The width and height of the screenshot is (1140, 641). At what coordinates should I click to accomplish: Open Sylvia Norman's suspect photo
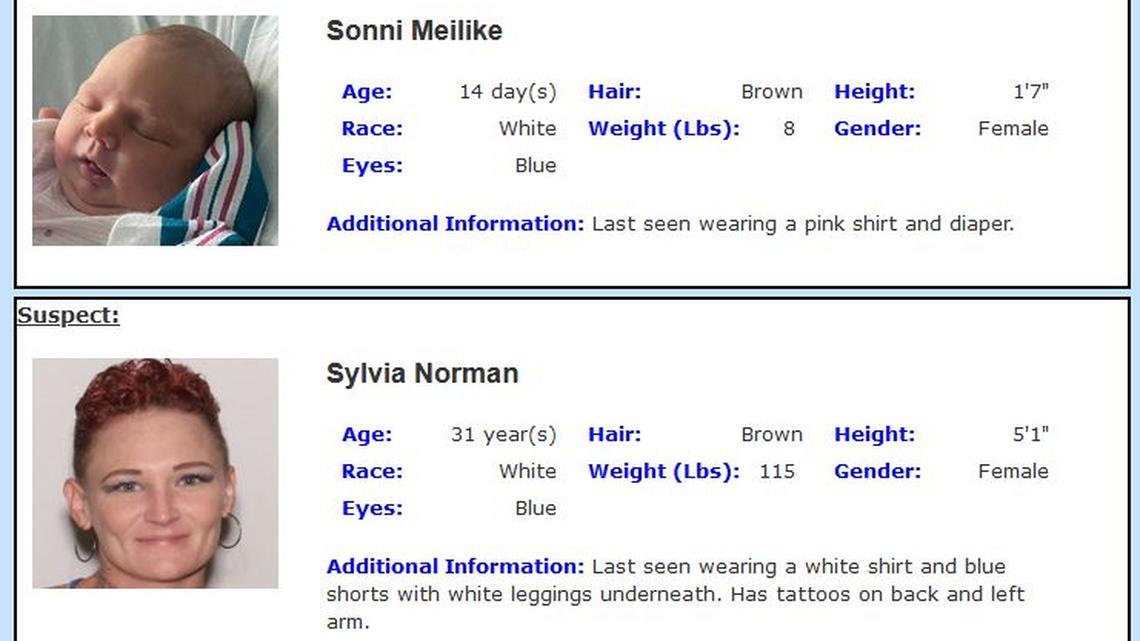(155, 473)
